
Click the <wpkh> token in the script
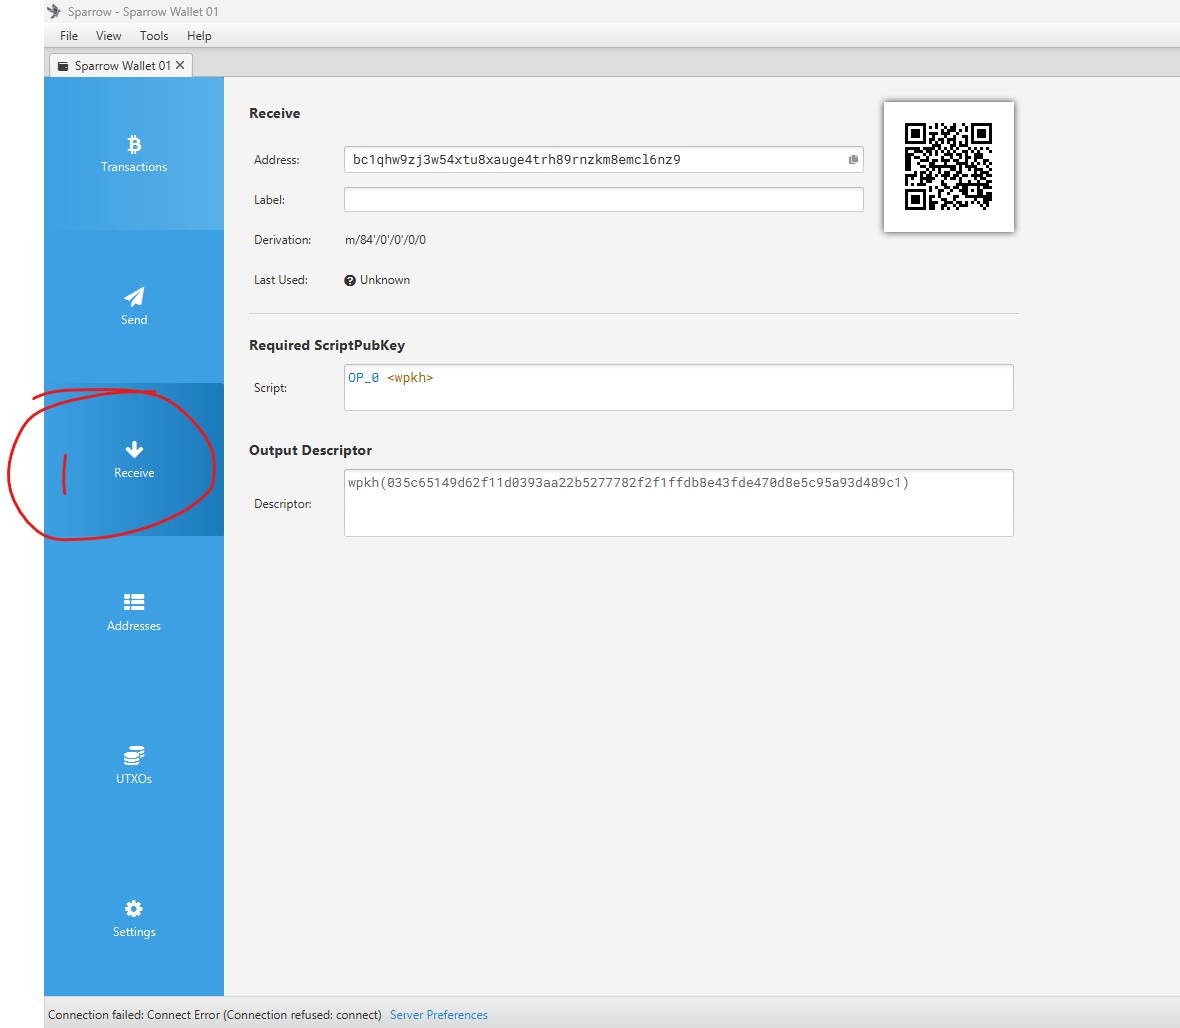point(410,378)
